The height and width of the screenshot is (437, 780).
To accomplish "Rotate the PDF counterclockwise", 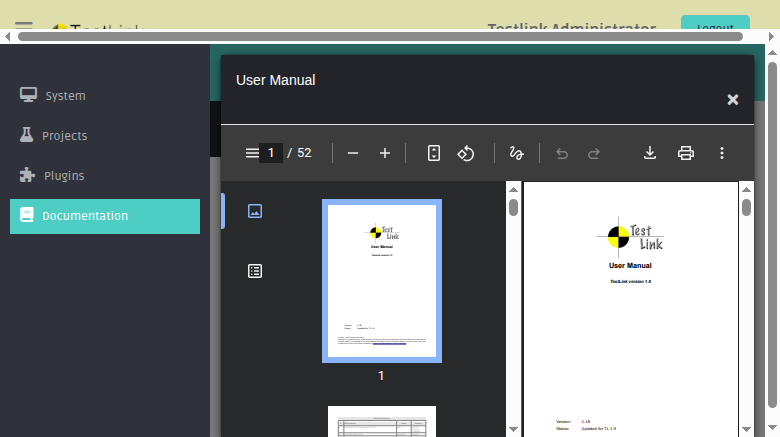I will coord(466,153).
